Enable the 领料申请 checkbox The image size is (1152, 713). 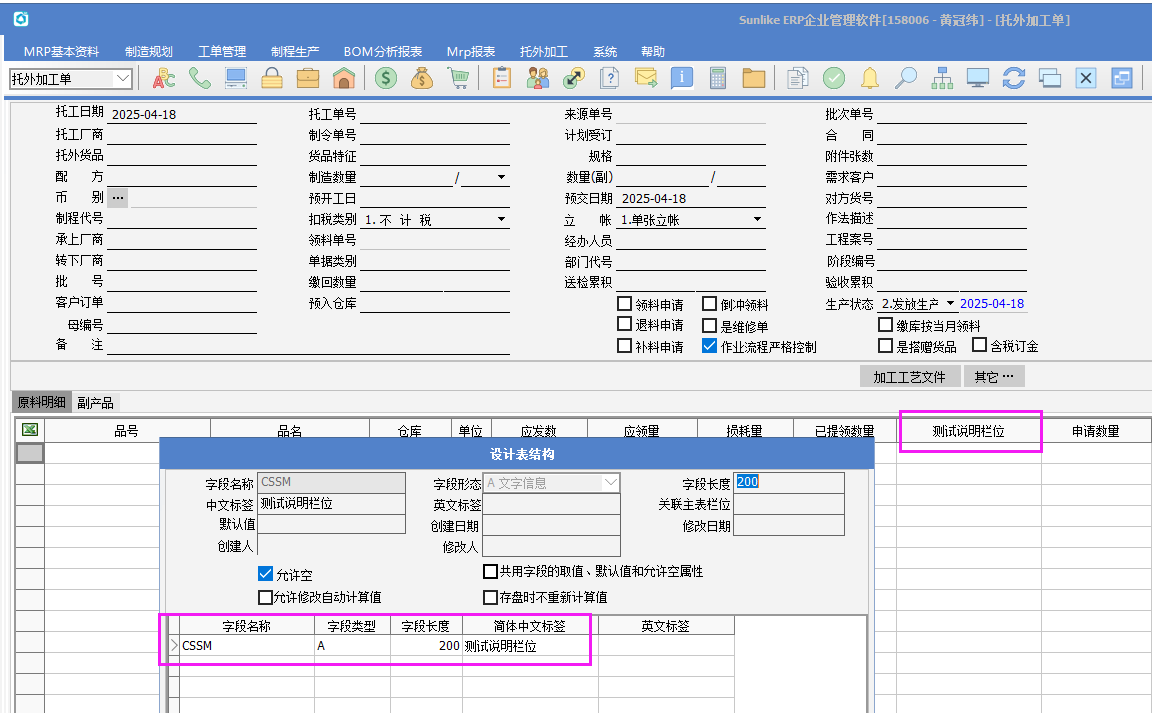click(x=625, y=305)
